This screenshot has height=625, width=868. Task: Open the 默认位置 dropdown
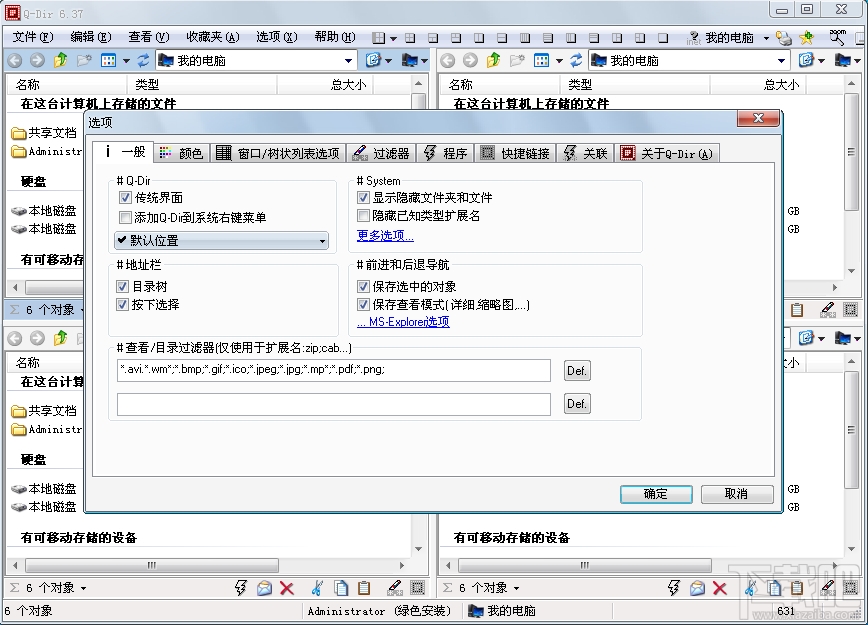coord(221,240)
